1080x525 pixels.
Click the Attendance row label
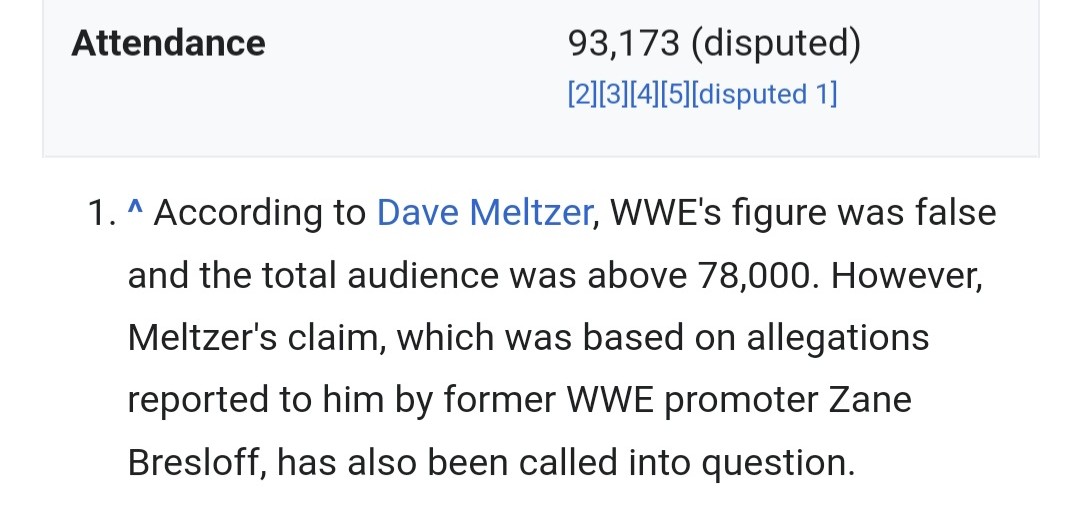168,43
